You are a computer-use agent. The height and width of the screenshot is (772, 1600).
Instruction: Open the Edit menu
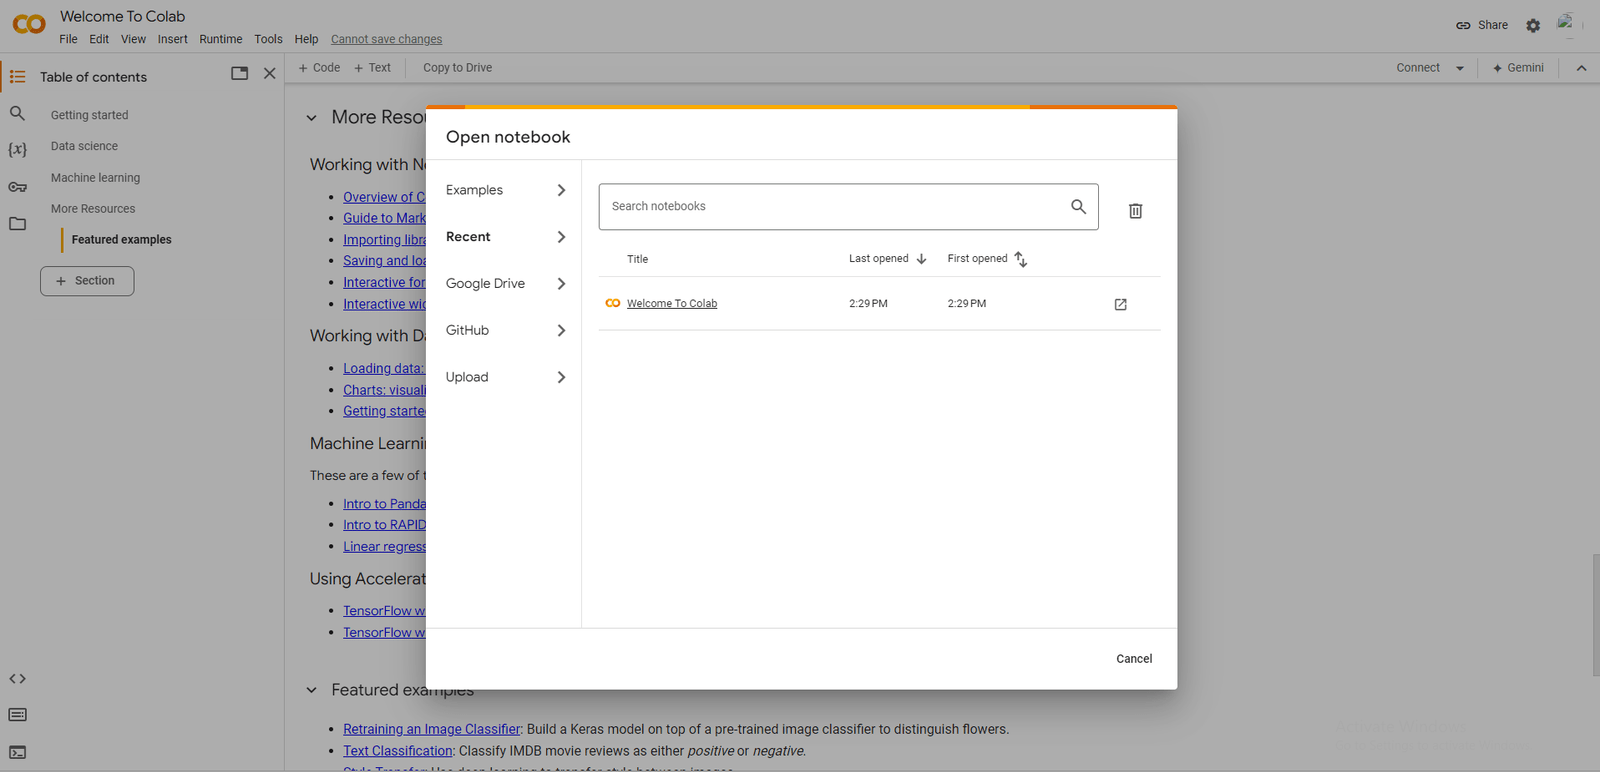coord(99,39)
